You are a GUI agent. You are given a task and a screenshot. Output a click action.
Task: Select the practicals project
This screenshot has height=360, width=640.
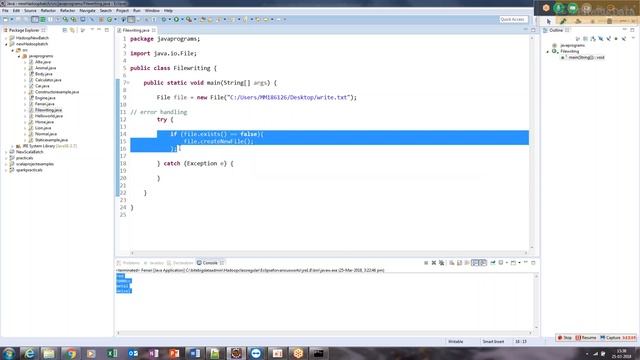click(x=24, y=158)
